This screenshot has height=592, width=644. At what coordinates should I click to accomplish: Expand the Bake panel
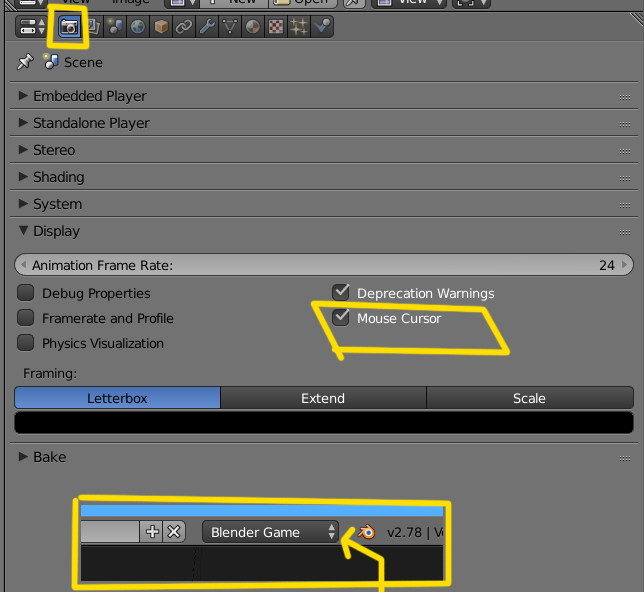tap(23, 456)
